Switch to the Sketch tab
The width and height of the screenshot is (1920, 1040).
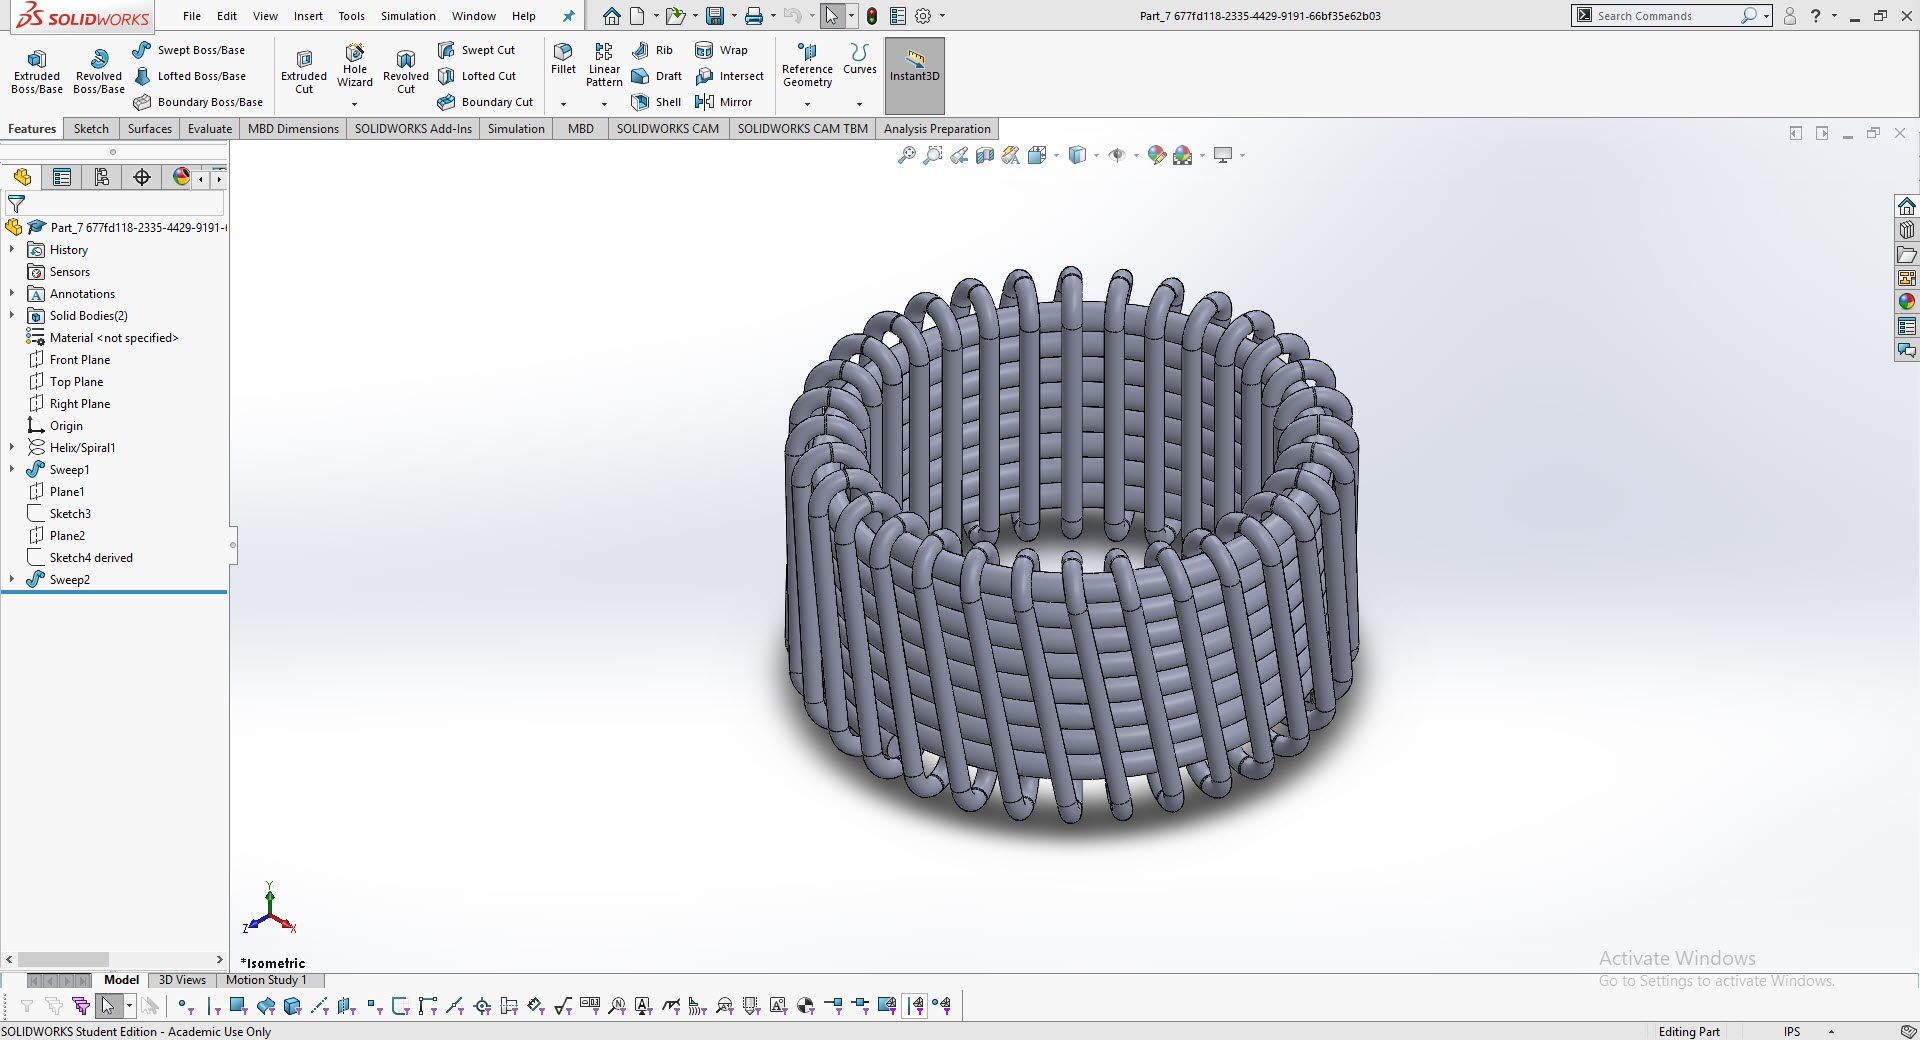91,129
